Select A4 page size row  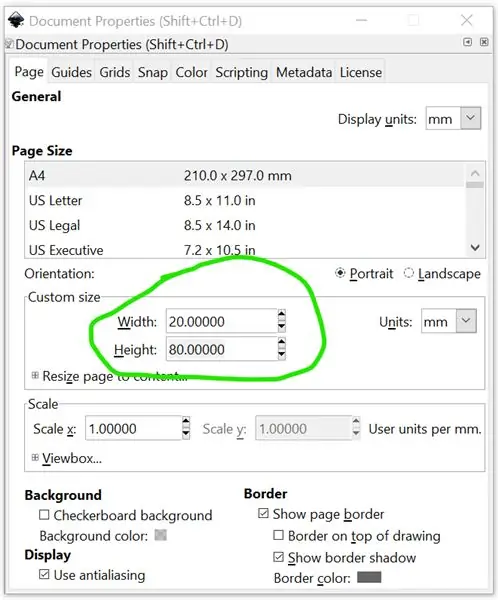(245, 176)
